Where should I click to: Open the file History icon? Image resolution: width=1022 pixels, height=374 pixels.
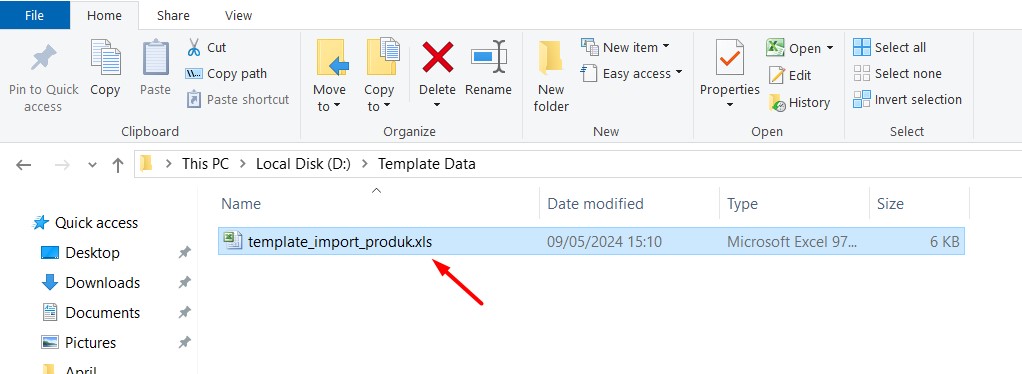777,102
